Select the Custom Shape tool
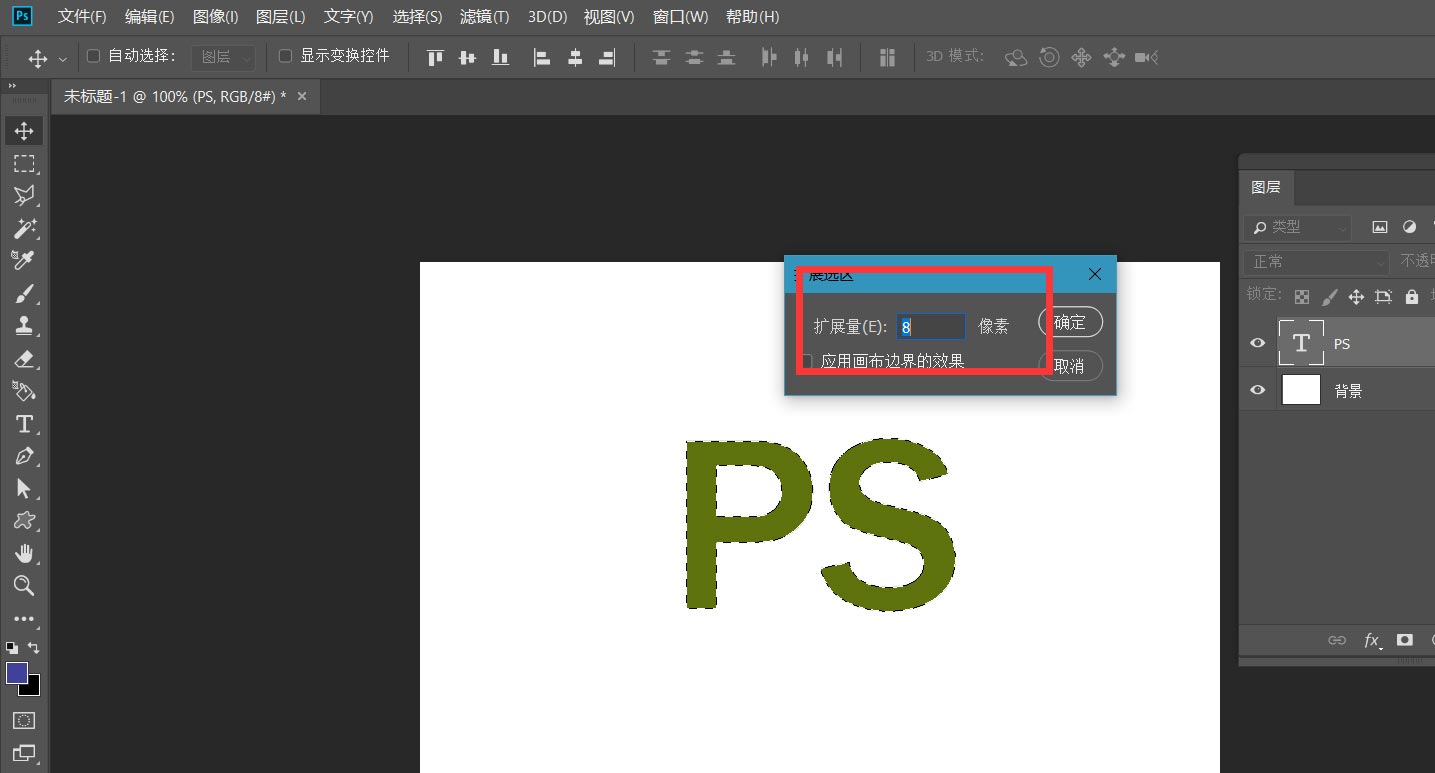The image size is (1435, 773). (24, 521)
